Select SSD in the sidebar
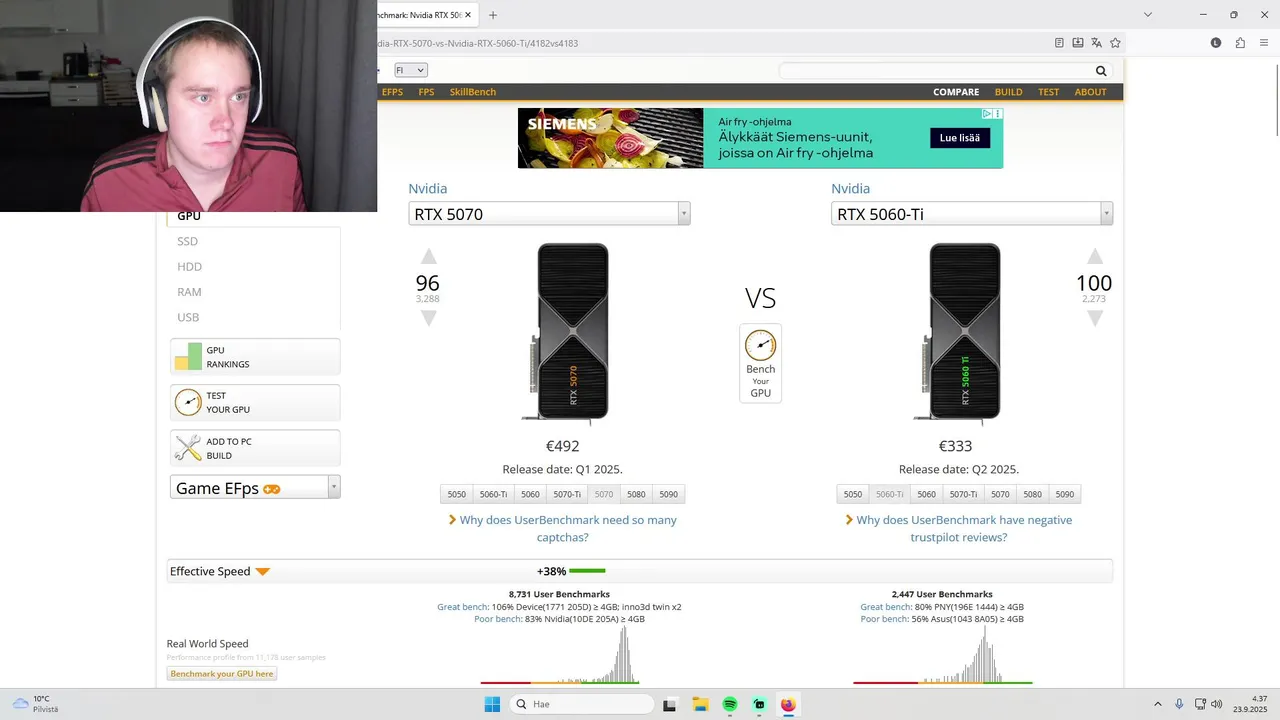 pos(187,241)
